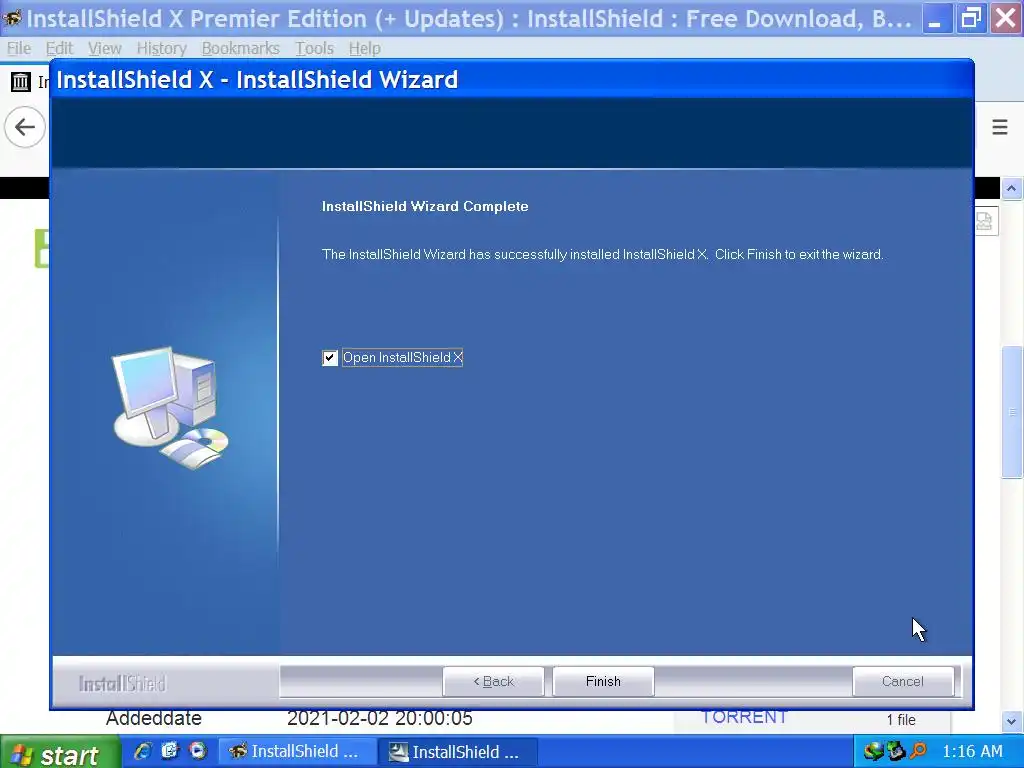Open the Edit menu in browser
This screenshot has width=1024, height=768.
pos(59,48)
